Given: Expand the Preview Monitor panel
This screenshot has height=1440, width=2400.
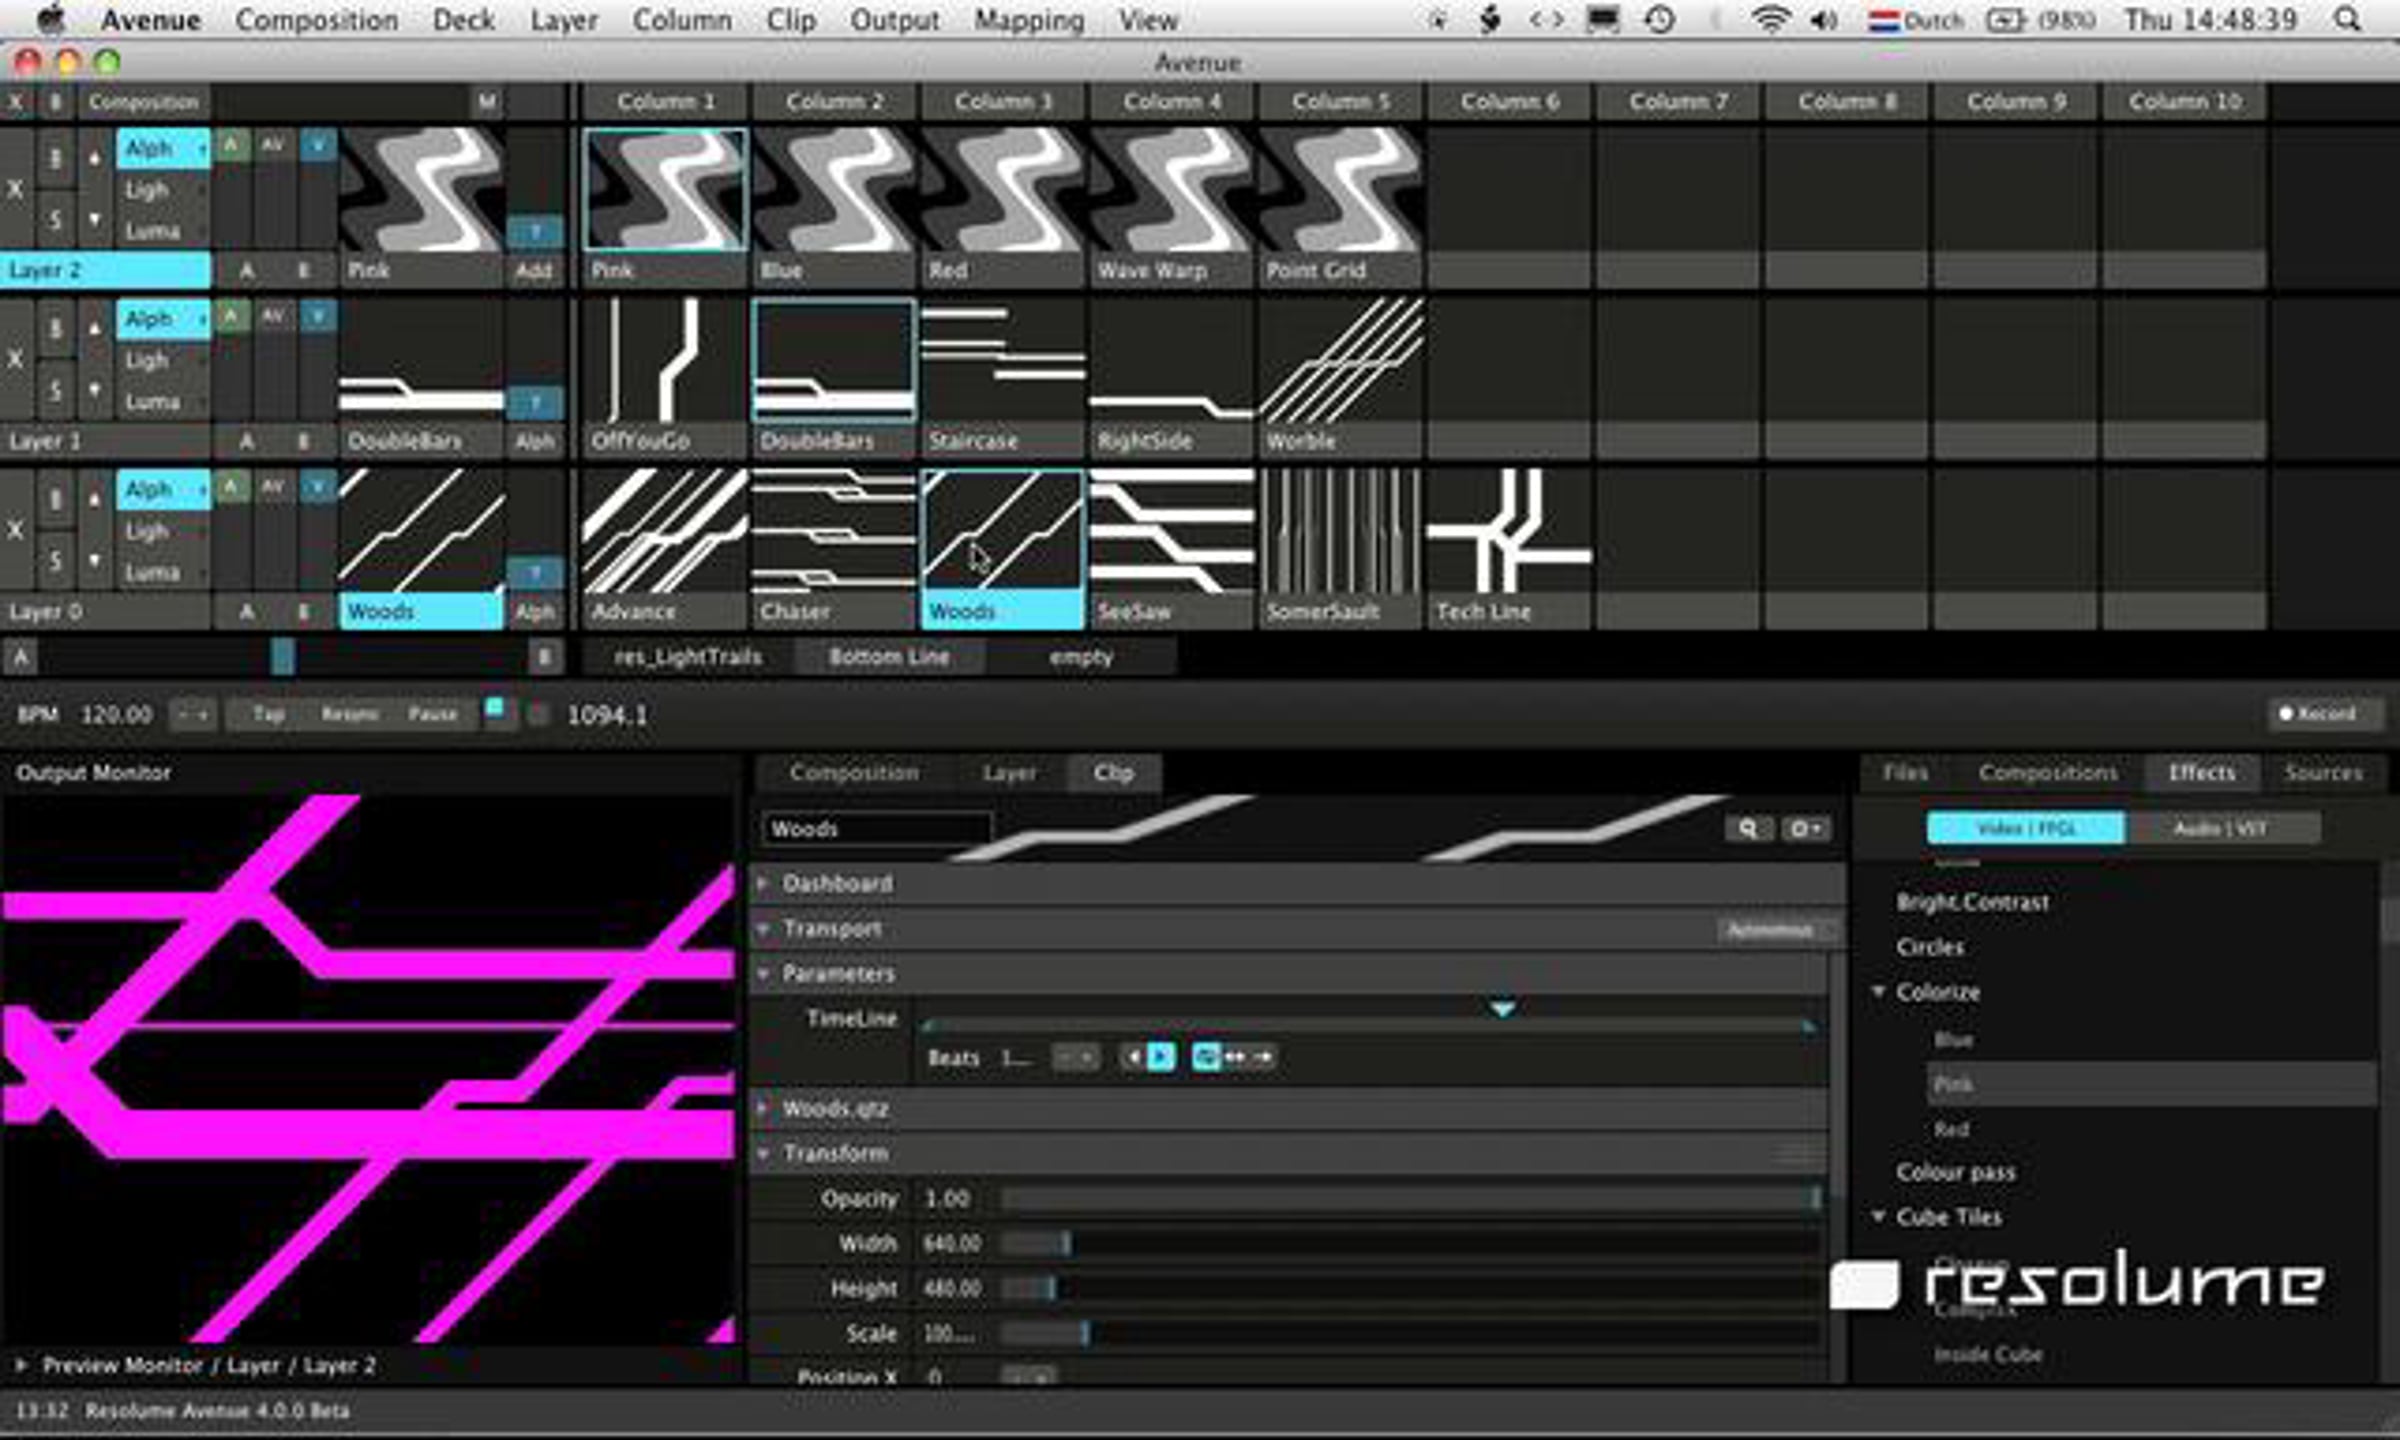Looking at the screenshot, I should (19, 1365).
